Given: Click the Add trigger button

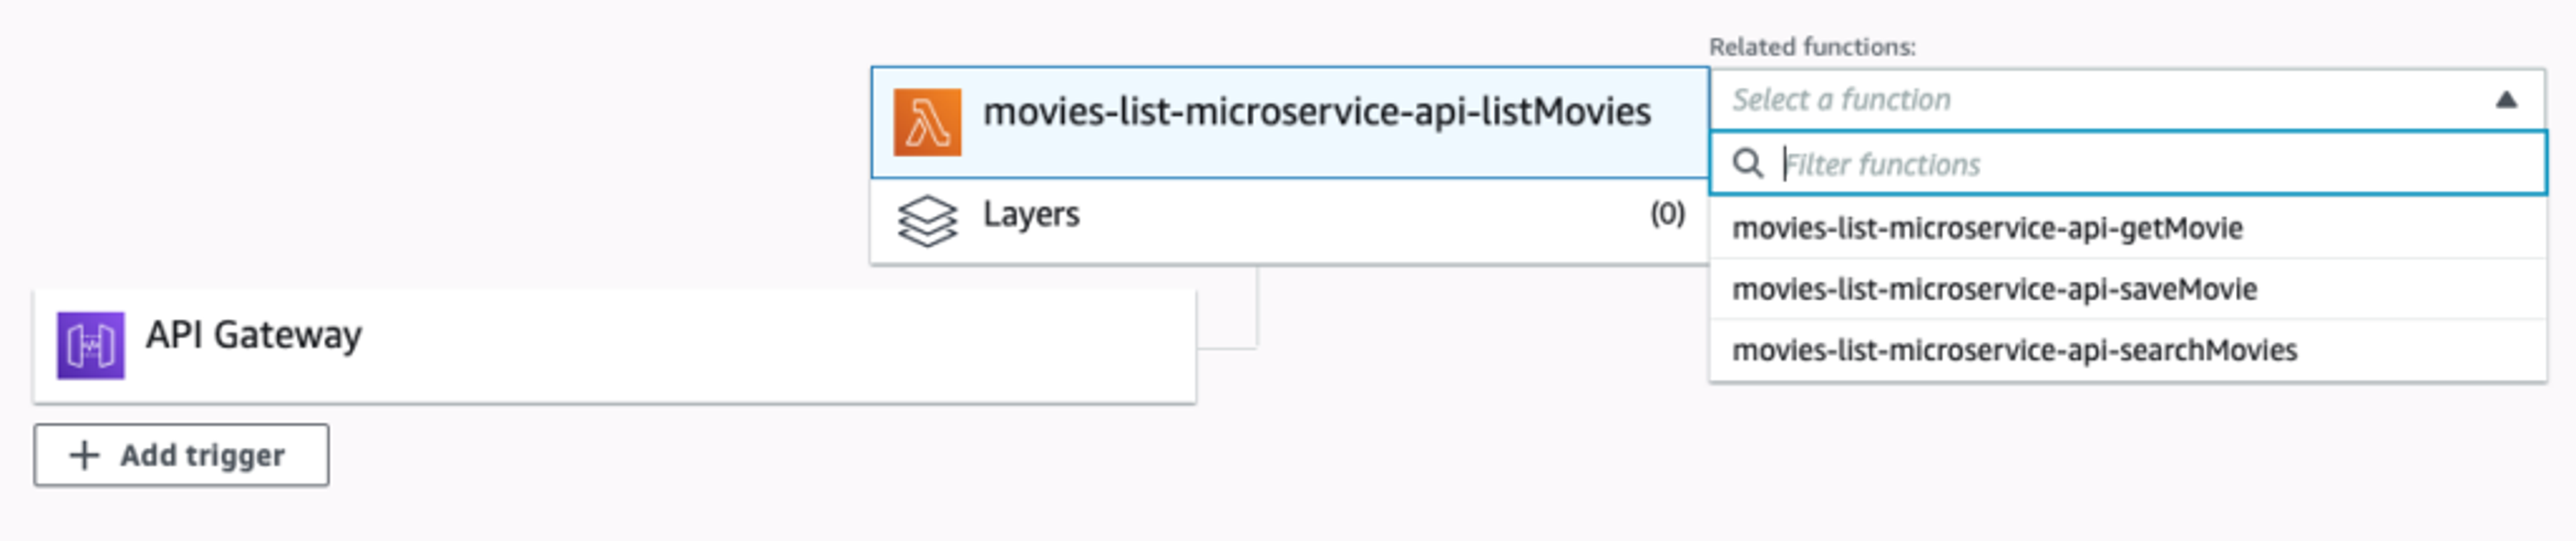Looking at the screenshot, I should coord(181,455).
